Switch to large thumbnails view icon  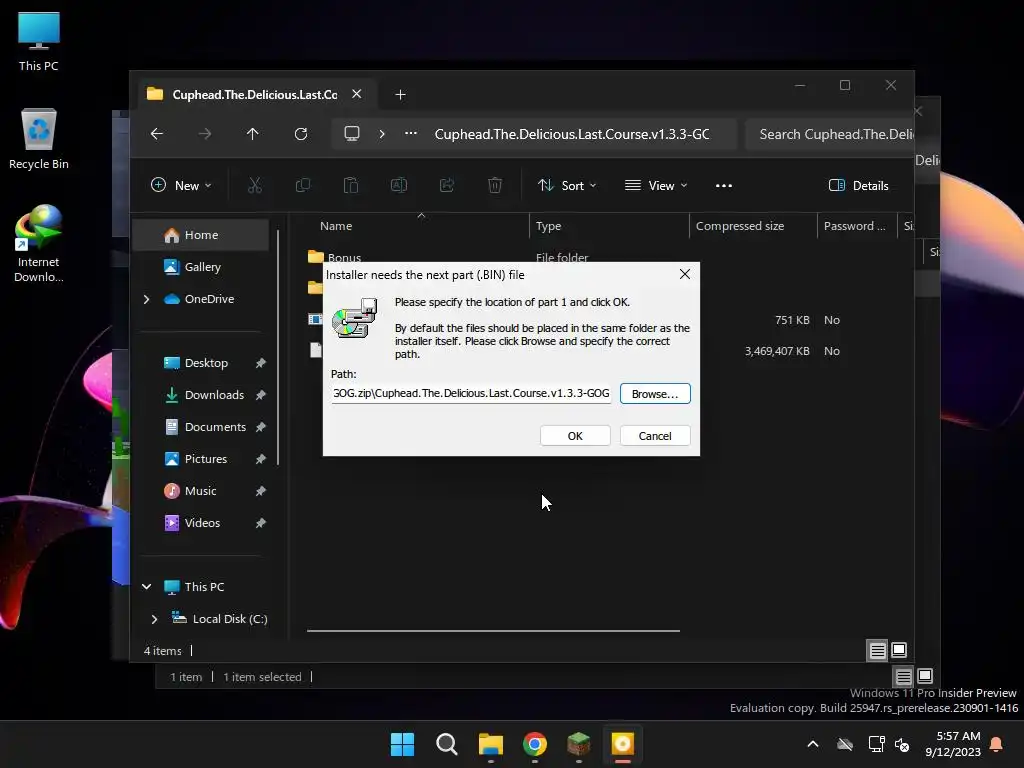[x=899, y=650]
